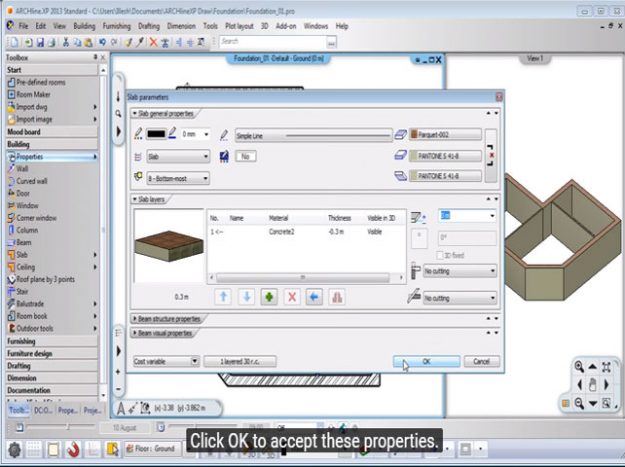Viewport: 625px width, 467px height.
Task: Move layer up with blue up arrow
Action: (x=224, y=297)
